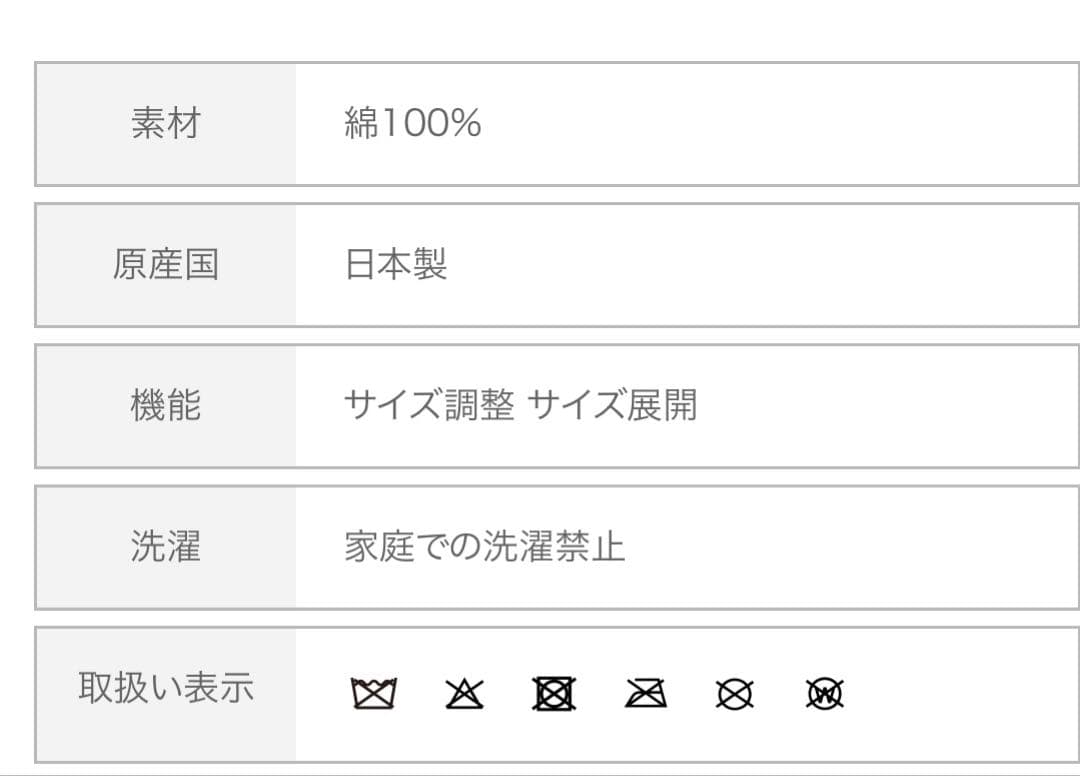Click the 日本製 origin value

click(x=396, y=265)
